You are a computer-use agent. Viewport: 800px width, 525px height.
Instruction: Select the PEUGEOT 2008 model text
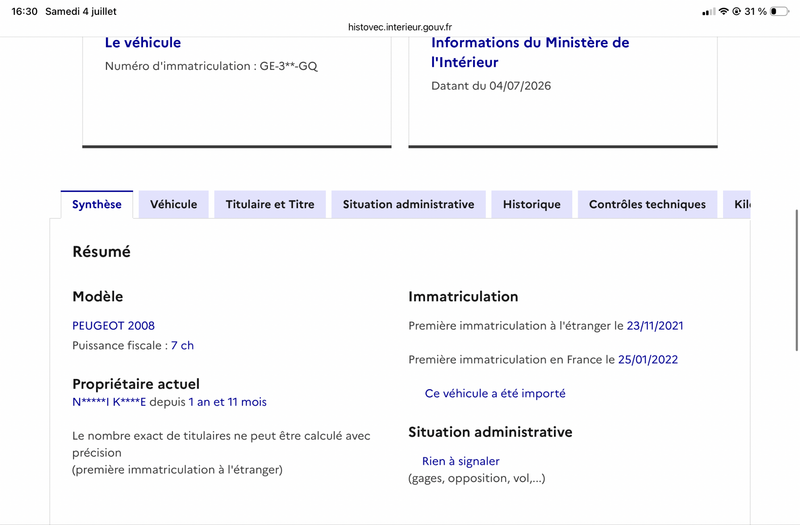click(113, 326)
